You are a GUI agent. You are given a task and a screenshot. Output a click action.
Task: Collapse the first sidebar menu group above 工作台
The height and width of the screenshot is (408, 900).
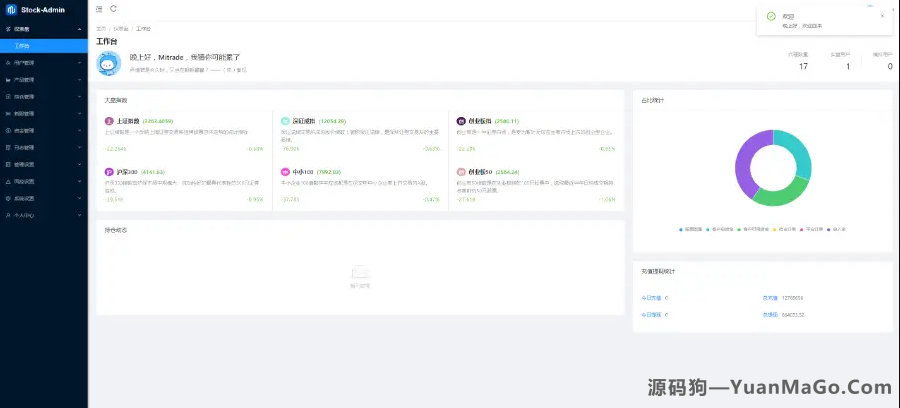(x=44, y=29)
